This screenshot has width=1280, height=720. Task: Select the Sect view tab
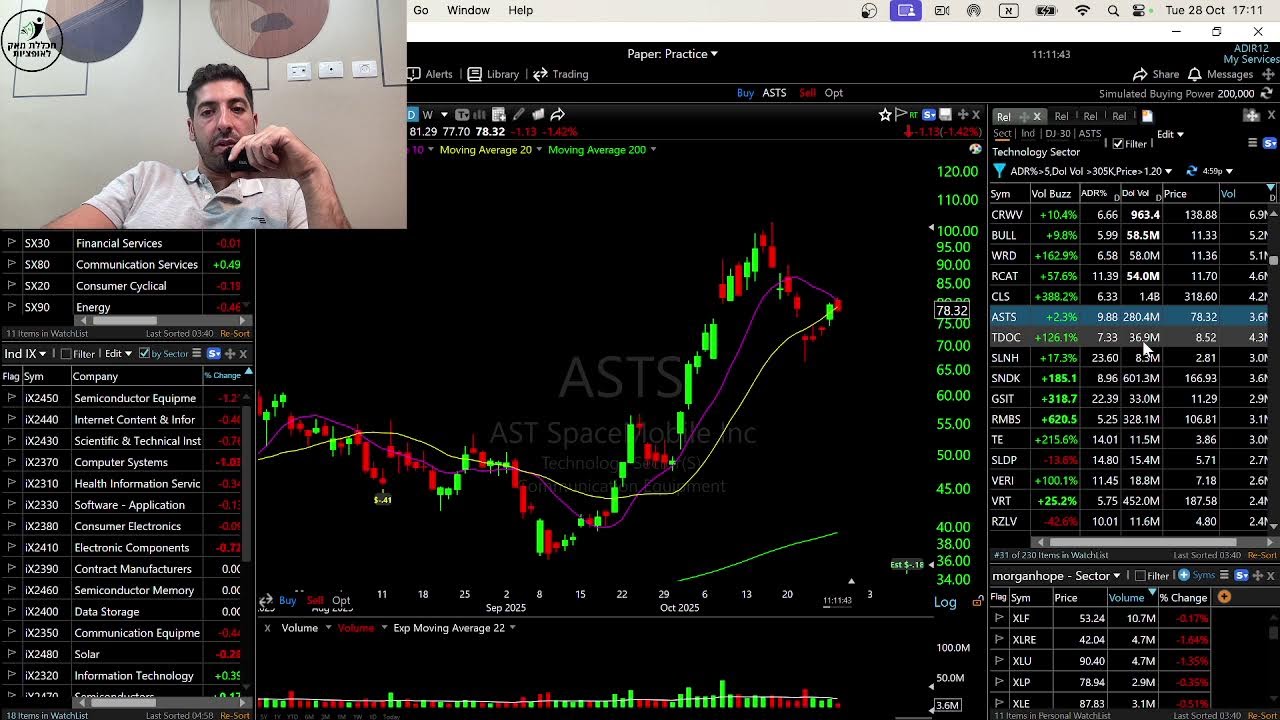click(x=1002, y=134)
